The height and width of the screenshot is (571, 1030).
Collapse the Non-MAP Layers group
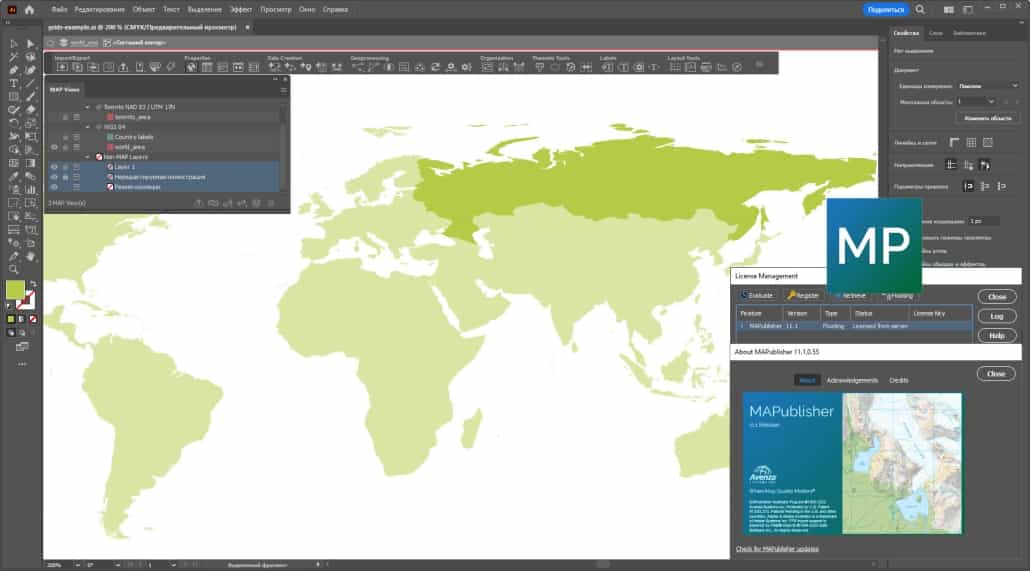[x=87, y=157]
